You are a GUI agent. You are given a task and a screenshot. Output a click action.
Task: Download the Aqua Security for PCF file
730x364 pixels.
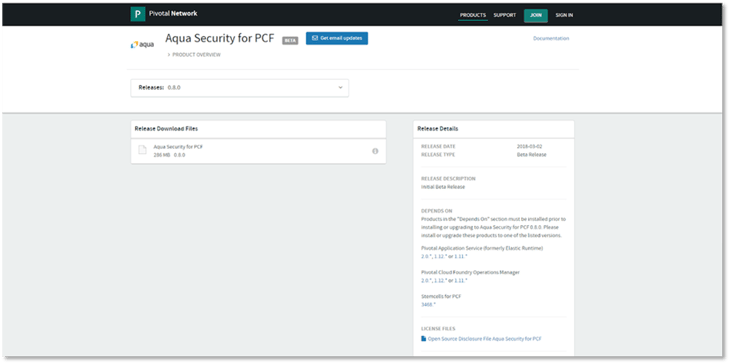point(178,147)
